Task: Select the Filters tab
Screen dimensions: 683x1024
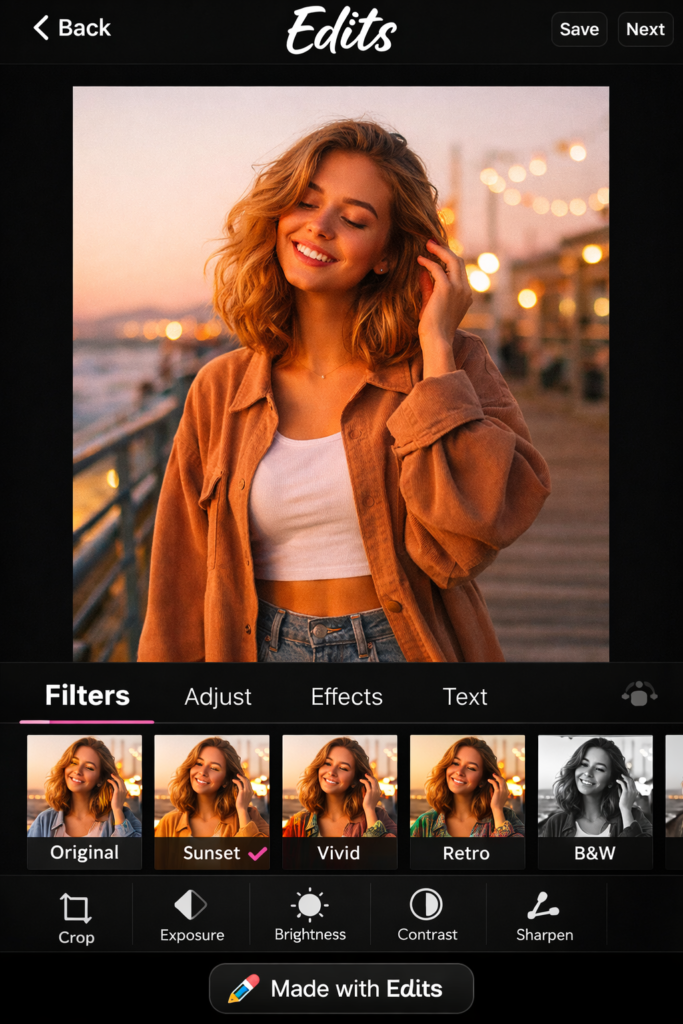Action: [87, 696]
